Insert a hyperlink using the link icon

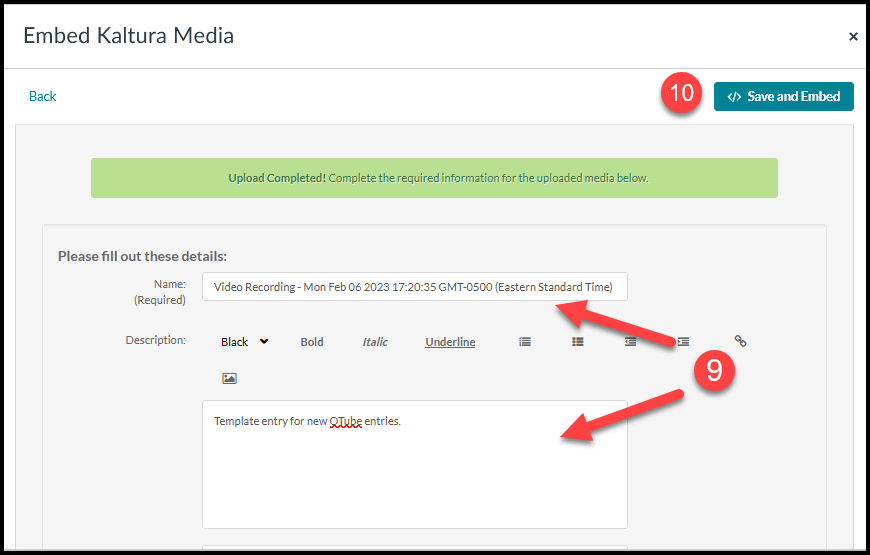pos(740,341)
